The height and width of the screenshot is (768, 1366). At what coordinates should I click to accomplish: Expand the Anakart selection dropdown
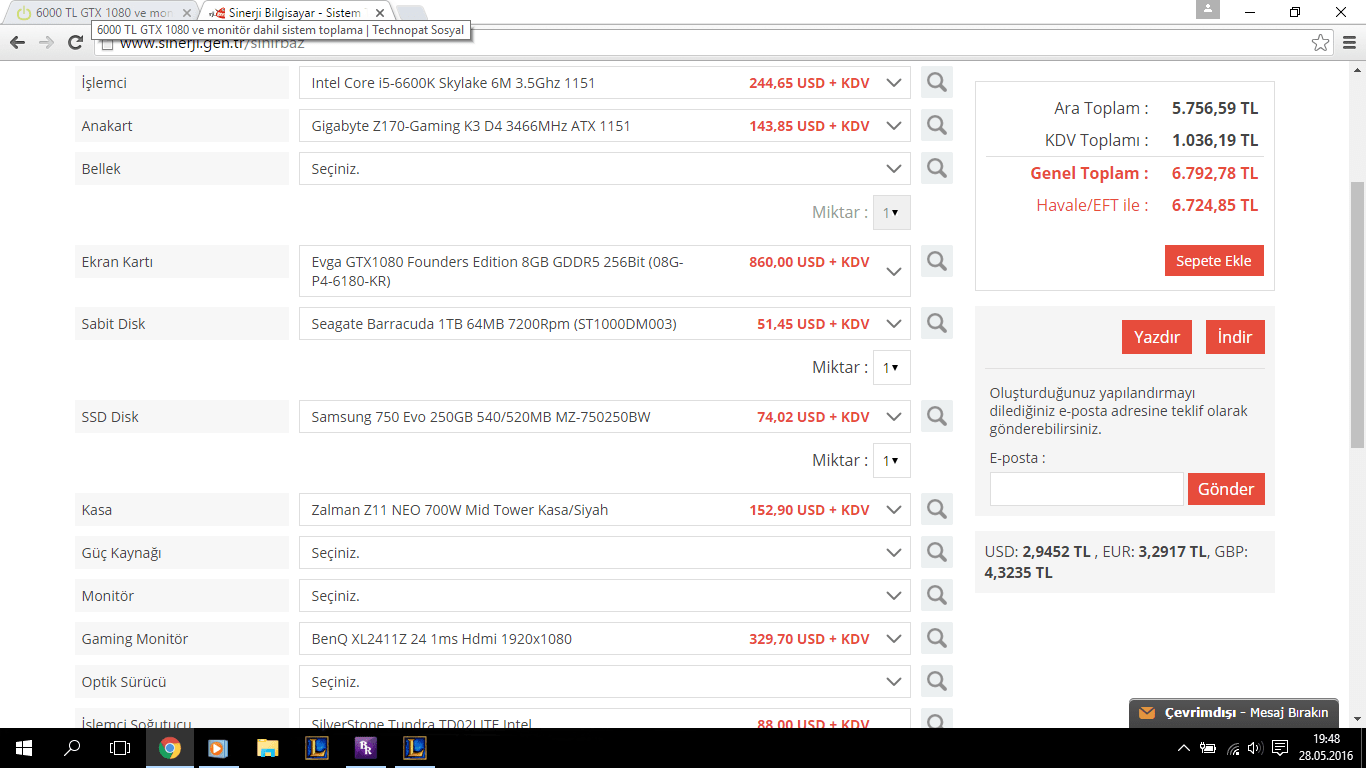(x=605, y=126)
